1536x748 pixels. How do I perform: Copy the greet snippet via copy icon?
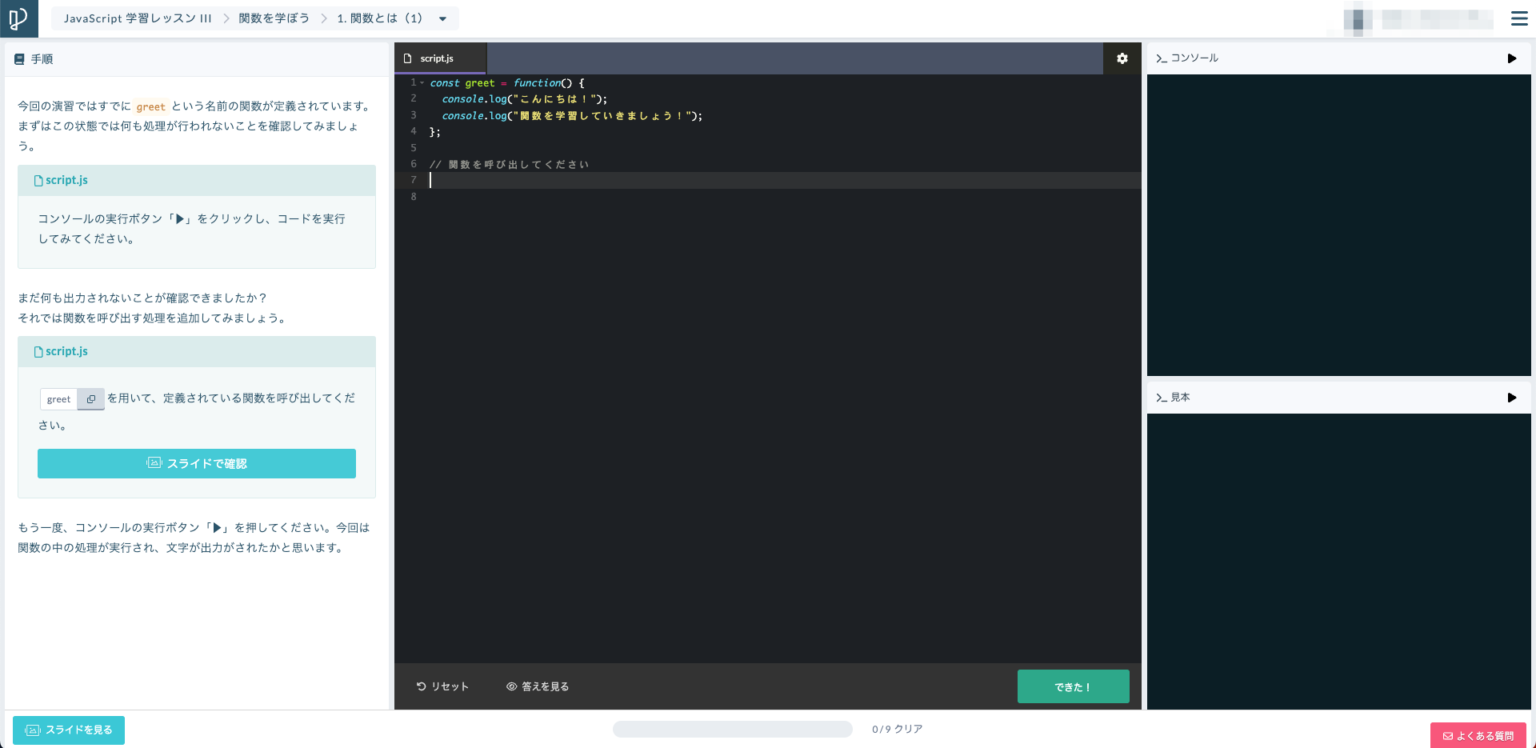[x=91, y=399]
